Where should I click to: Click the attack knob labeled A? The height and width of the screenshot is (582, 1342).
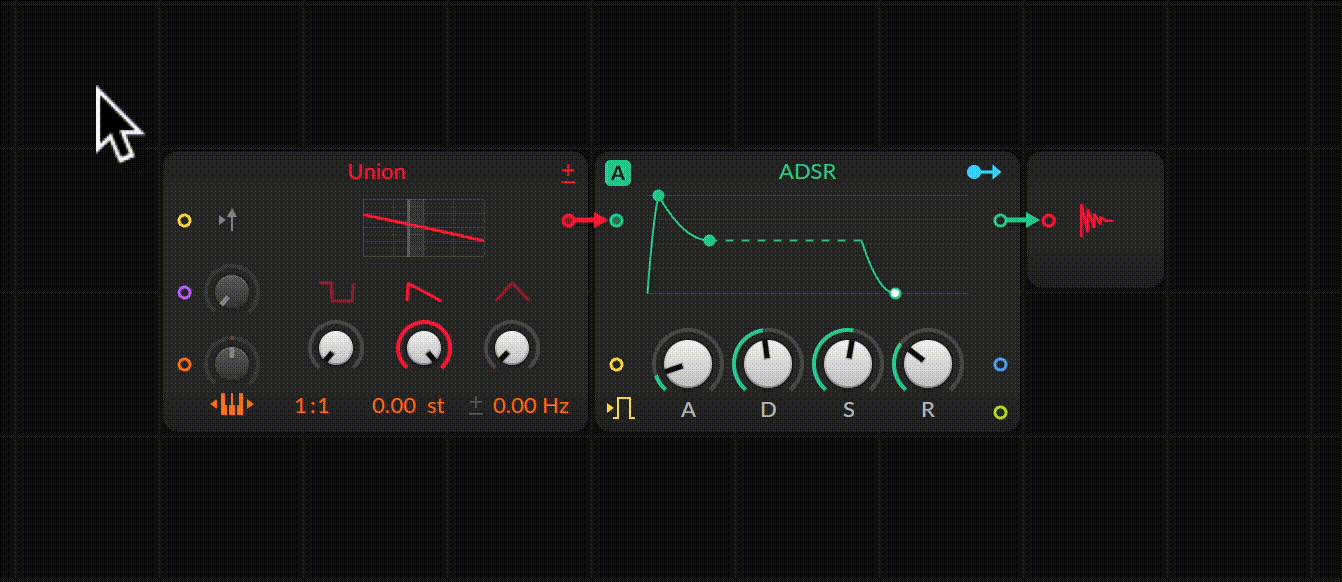(688, 364)
